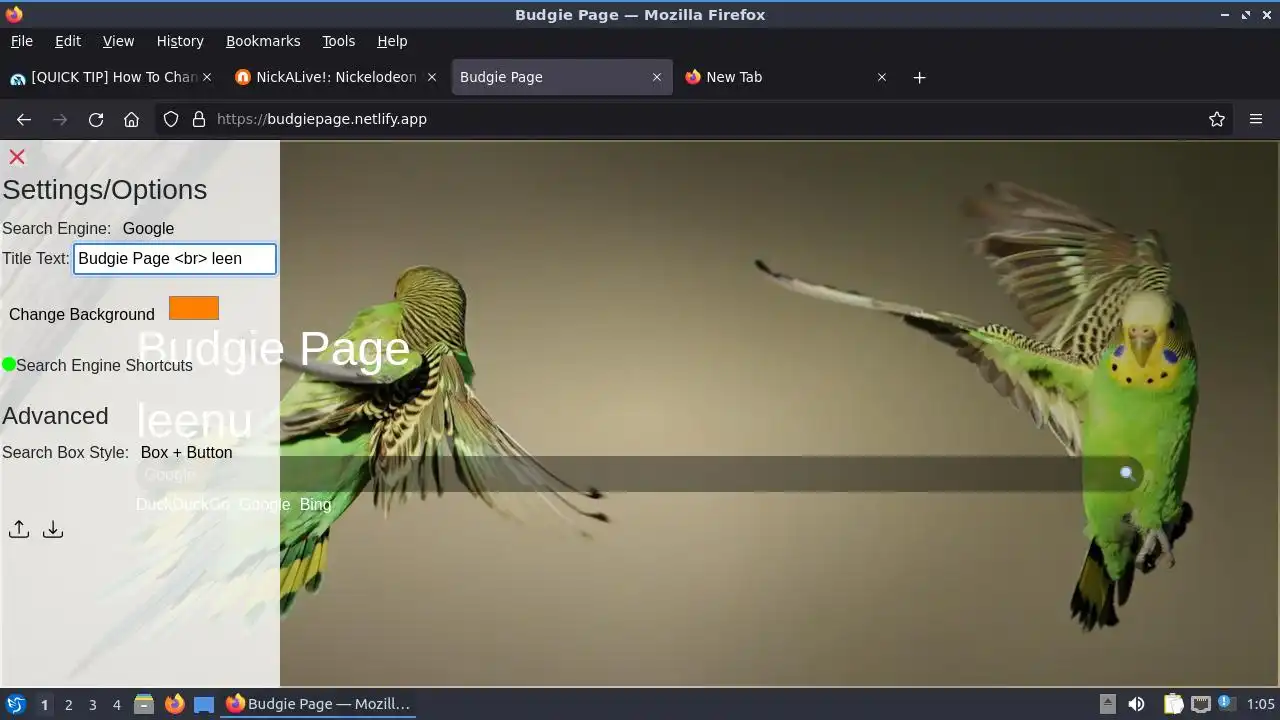Open the Help menu
The height and width of the screenshot is (720, 1280).
(392, 41)
